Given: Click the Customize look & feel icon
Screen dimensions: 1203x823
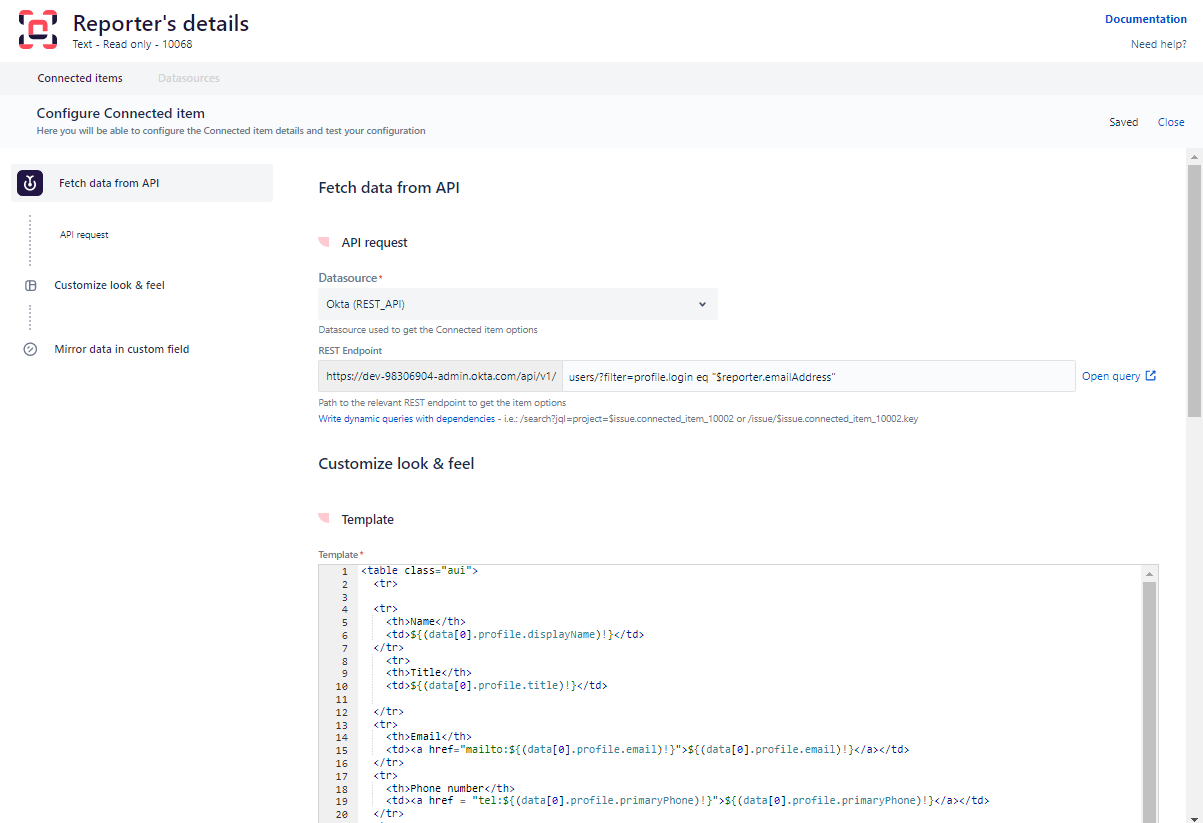Looking at the screenshot, I should (x=30, y=285).
